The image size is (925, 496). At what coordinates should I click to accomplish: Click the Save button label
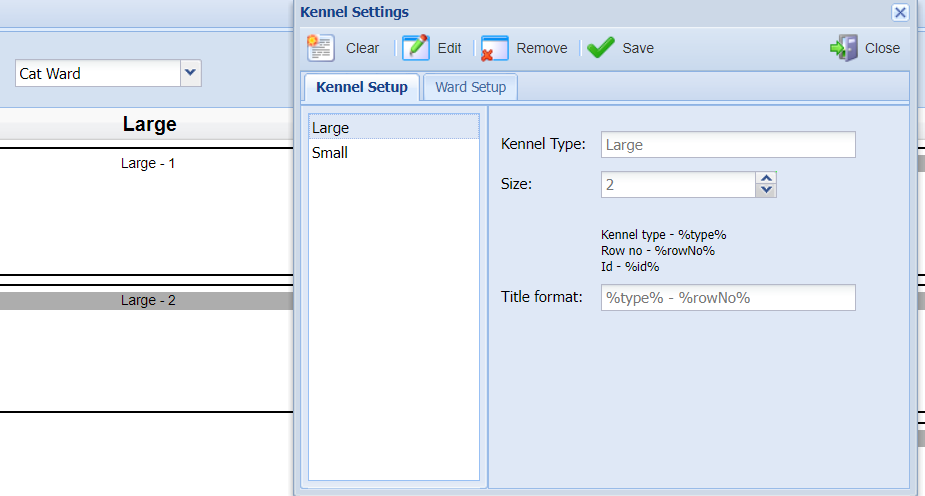coord(638,48)
